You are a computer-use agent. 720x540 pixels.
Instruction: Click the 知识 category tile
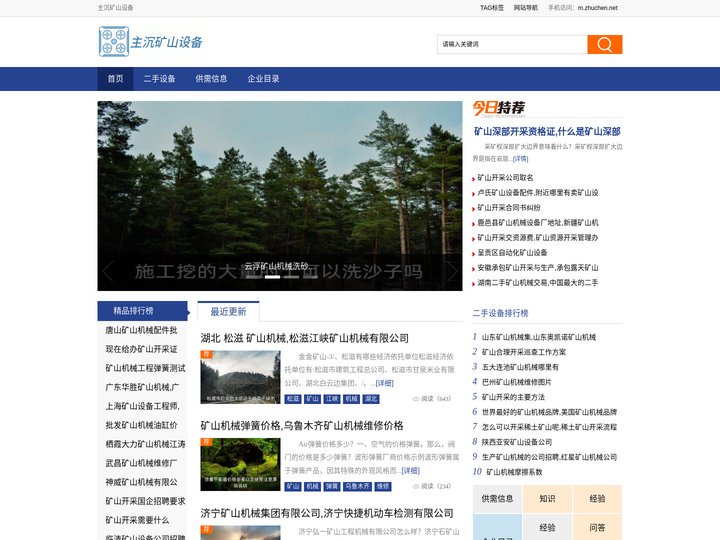[547, 499]
